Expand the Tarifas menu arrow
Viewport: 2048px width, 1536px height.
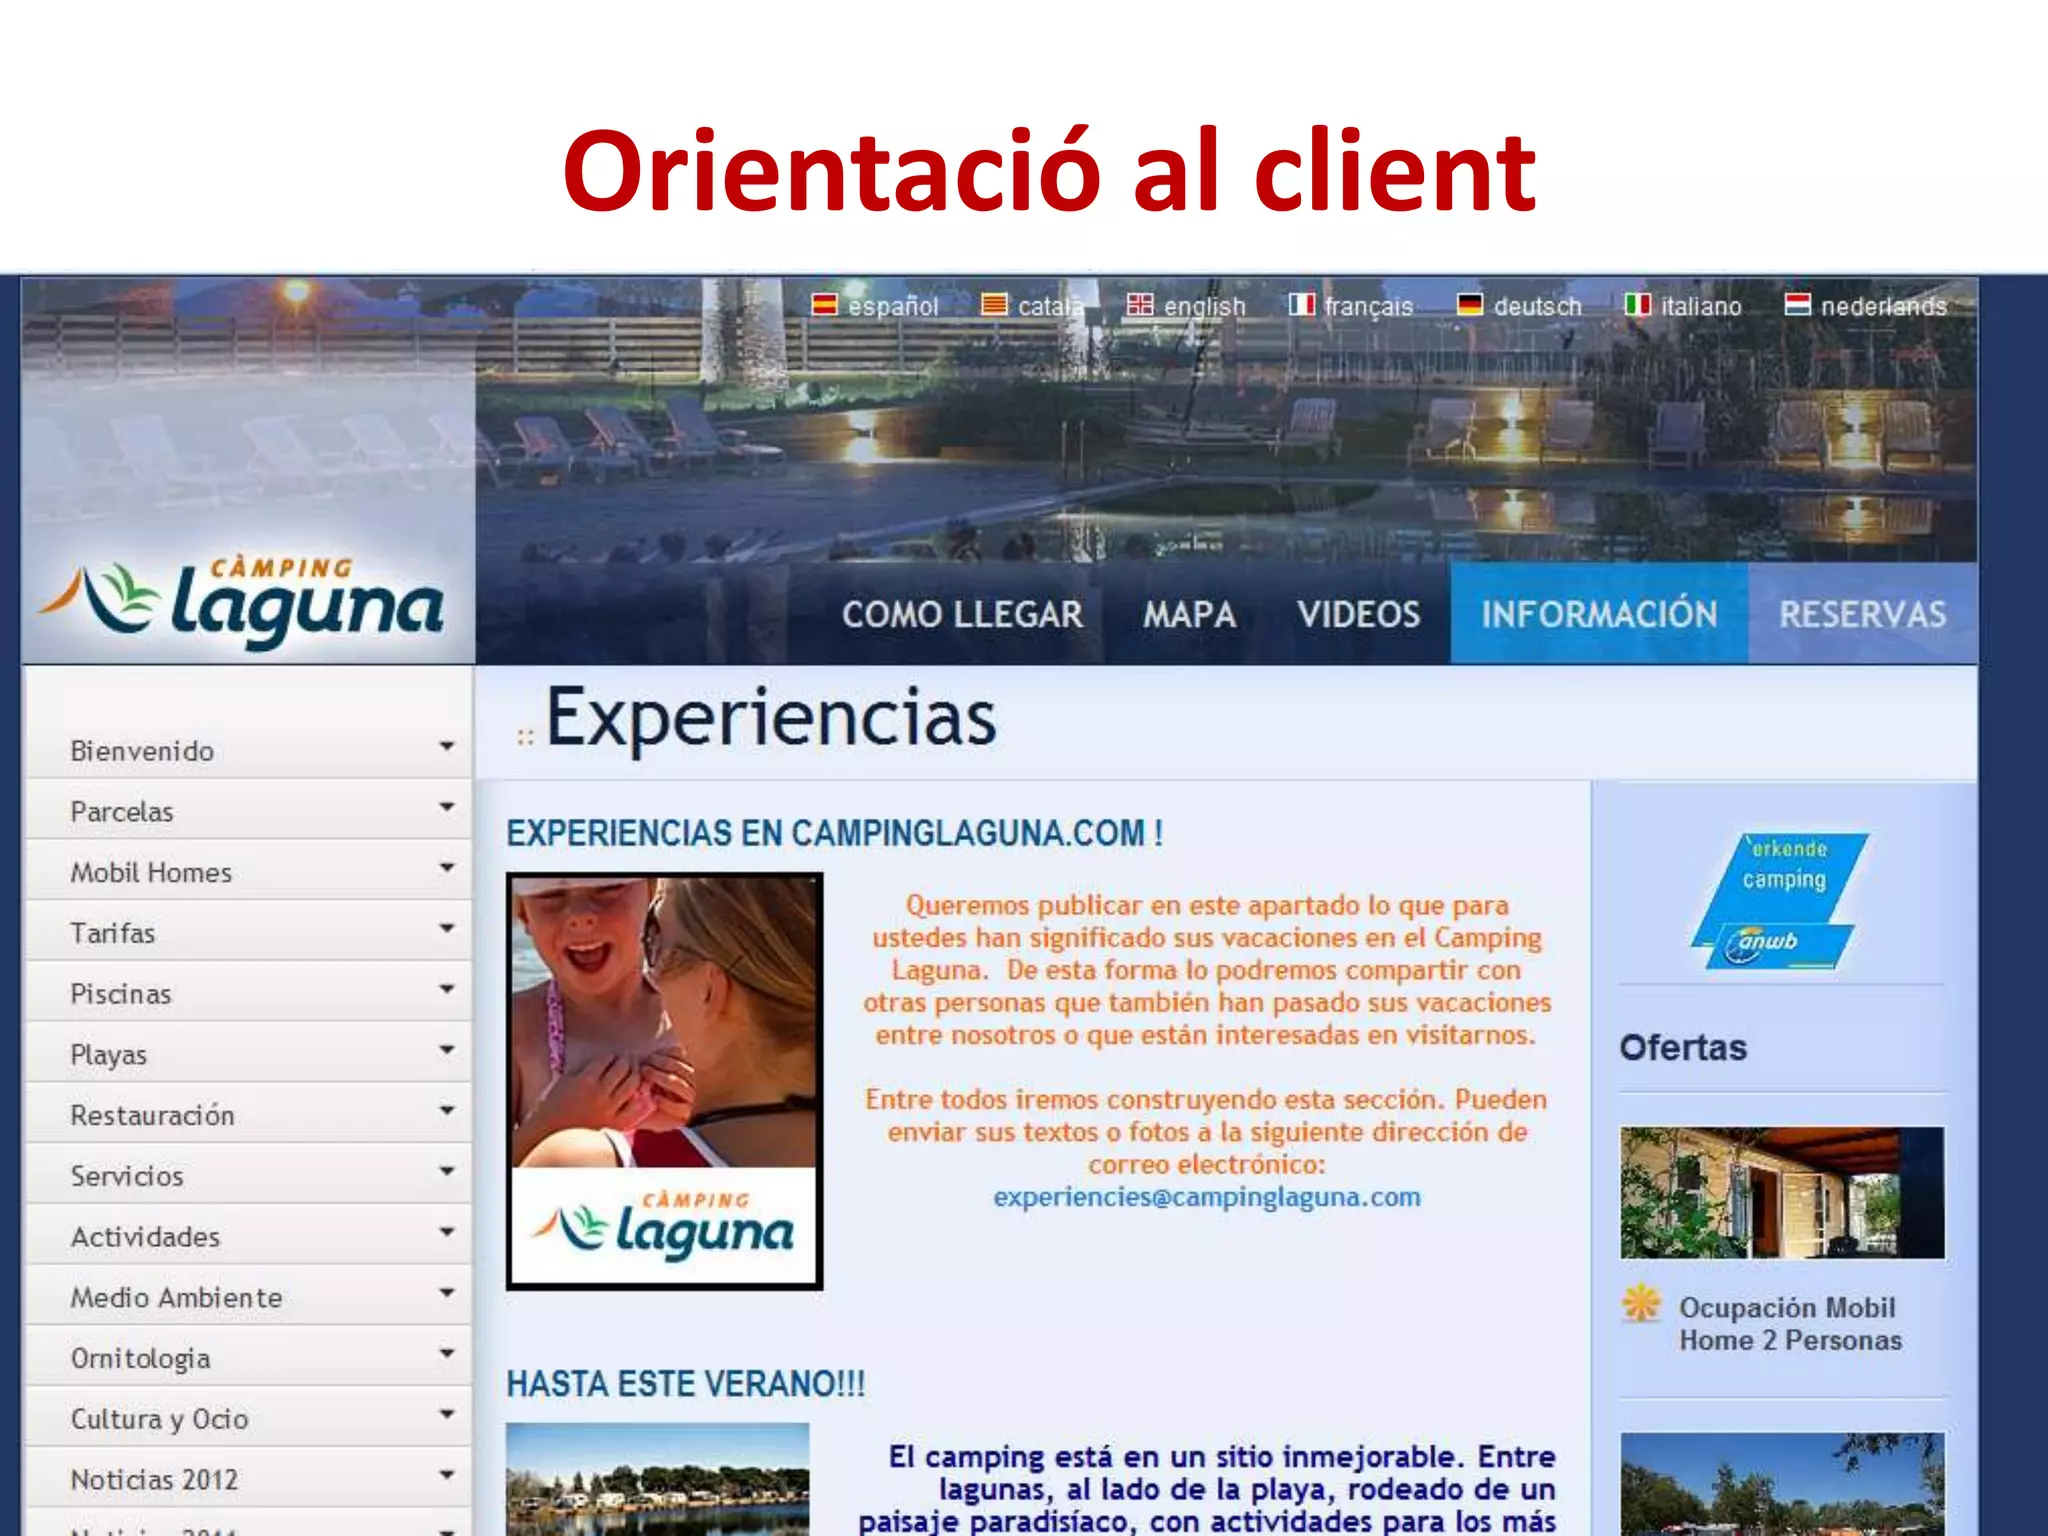[x=447, y=928]
